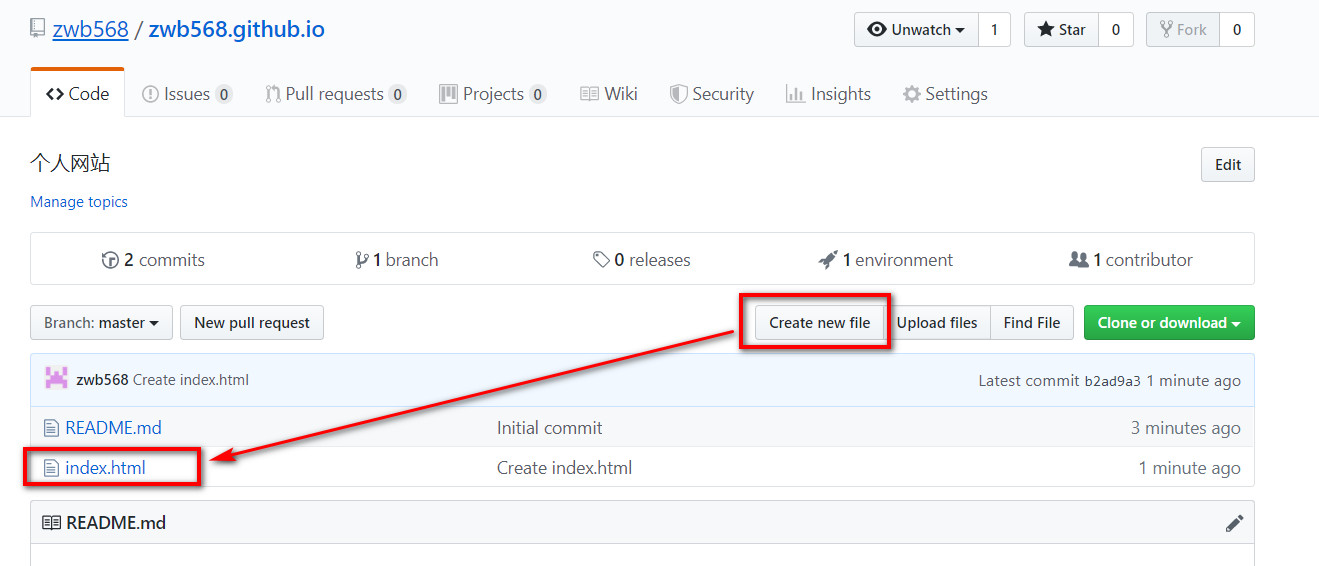This screenshot has height=566, width=1319.
Task: View the 2 commits history
Action: pos(153,260)
